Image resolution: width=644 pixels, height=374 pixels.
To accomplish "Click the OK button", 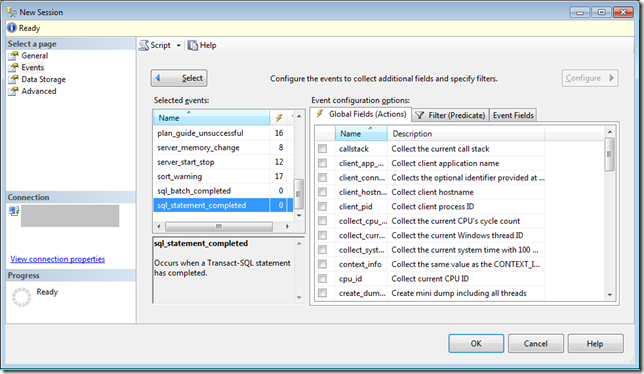I will [476, 343].
